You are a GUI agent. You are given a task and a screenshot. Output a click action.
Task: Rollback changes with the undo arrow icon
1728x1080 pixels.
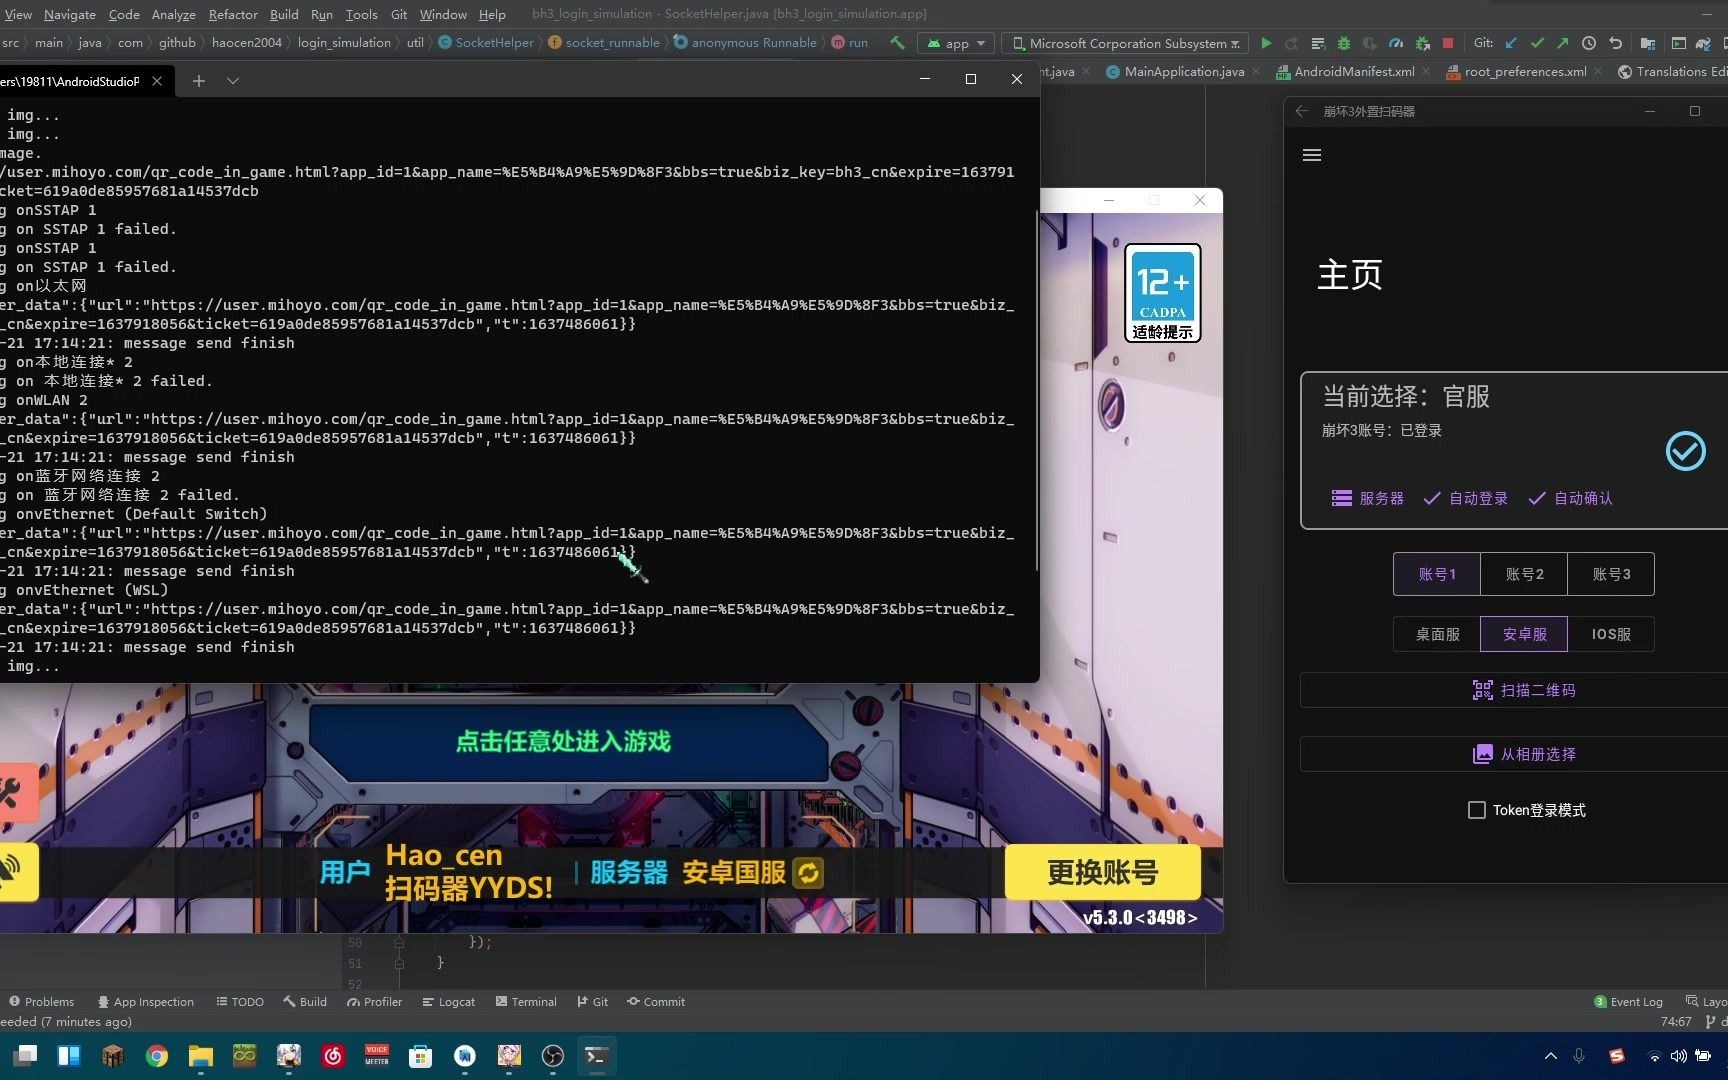coord(1615,43)
